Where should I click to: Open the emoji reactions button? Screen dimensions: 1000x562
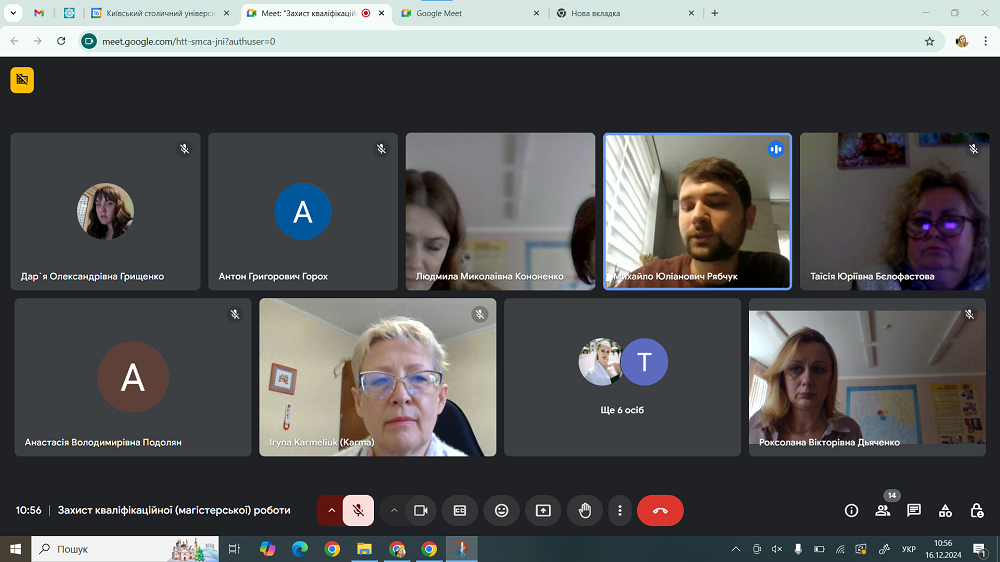(501, 510)
